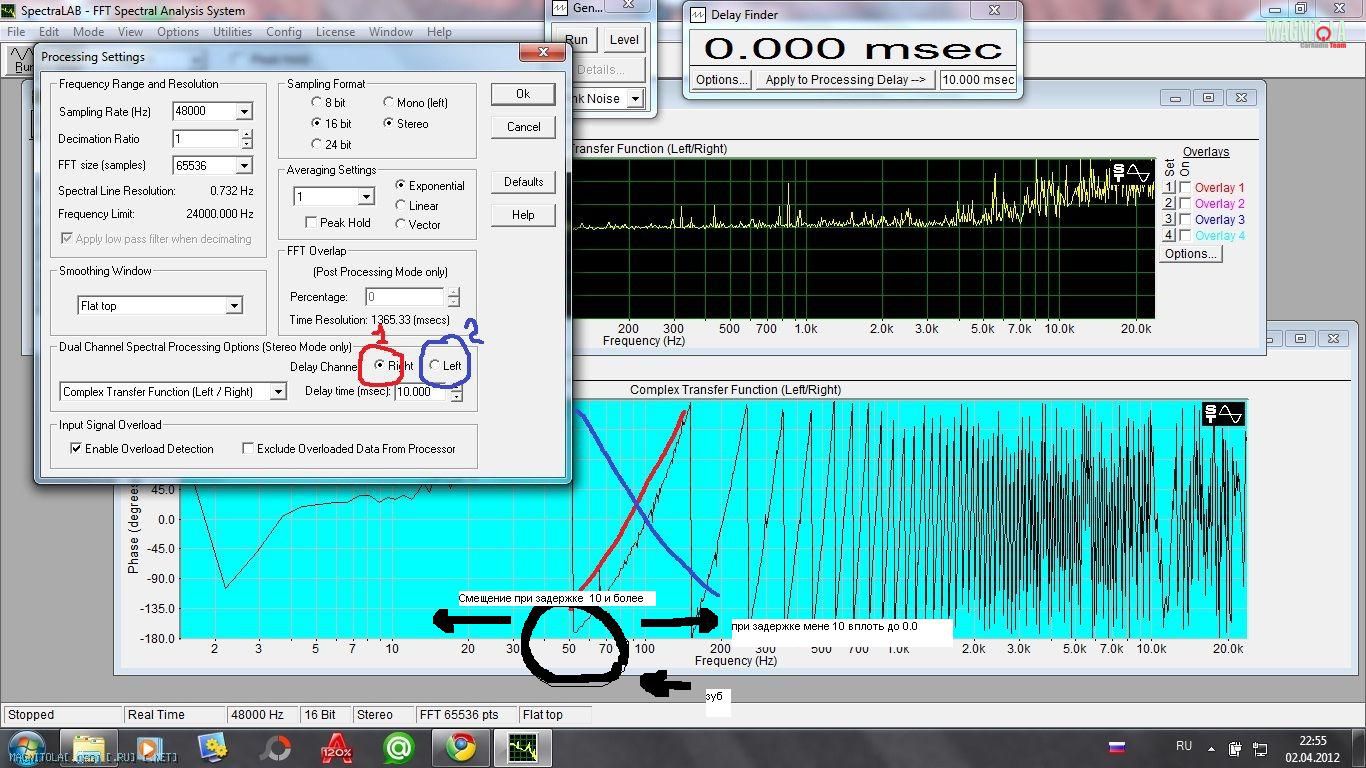Image resolution: width=1366 pixels, height=768 pixels.
Task: Click the Delay Finder window title icon
Action: click(x=697, y=15)
